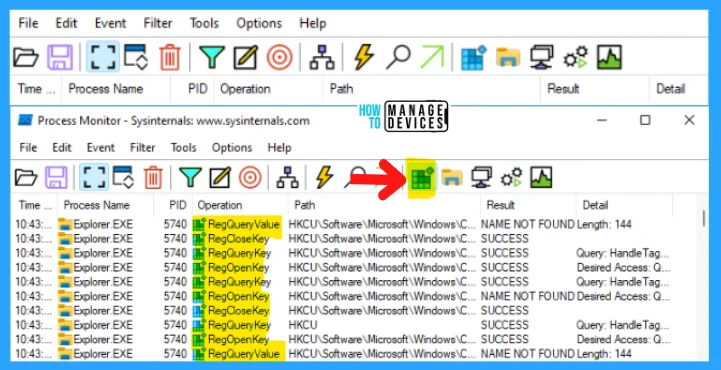Click Detail column header in lower window

624,205
